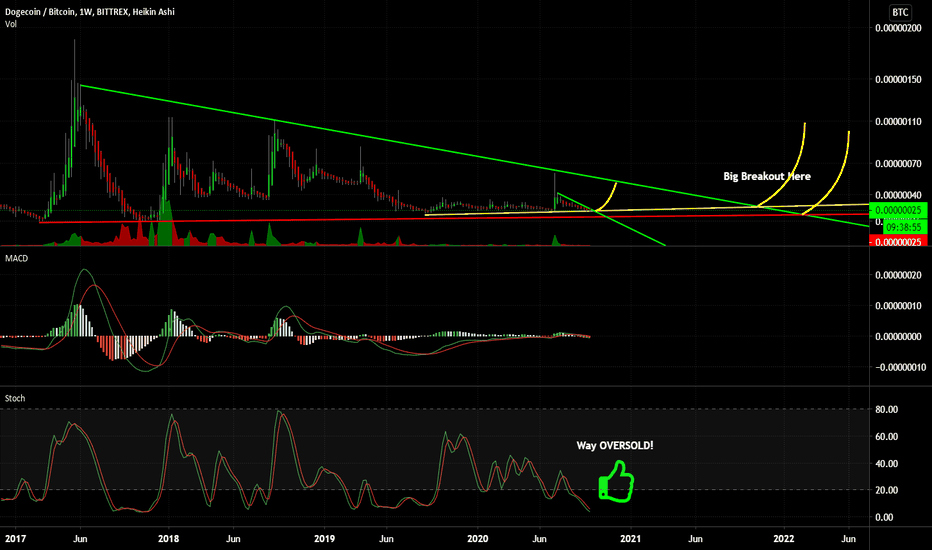This screenshot has height=550, width=932.
Task: Click the 2018 time axis label
Action: pos(169,539)
